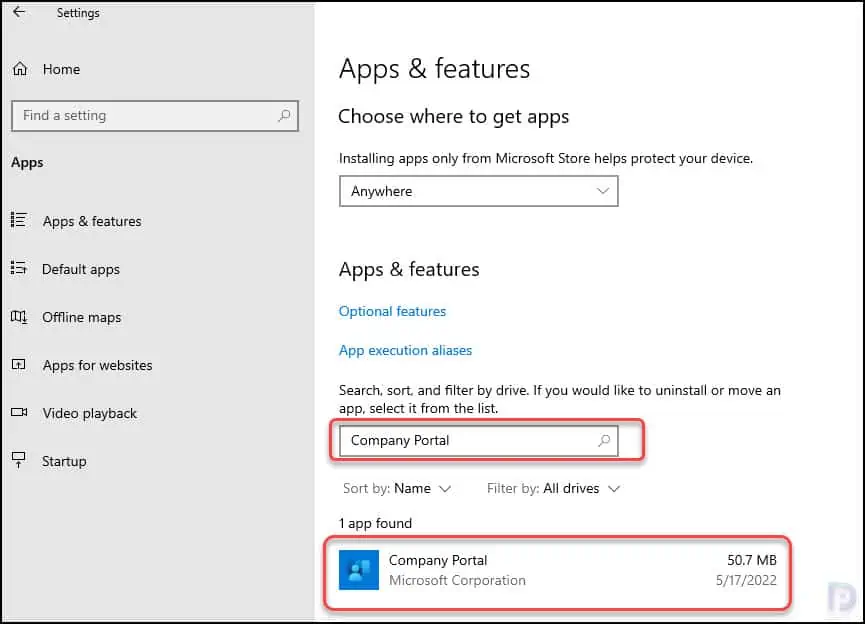Click the Company Portal search field
865x624 pixels.
pyautogui.click(x=478, y=440)
